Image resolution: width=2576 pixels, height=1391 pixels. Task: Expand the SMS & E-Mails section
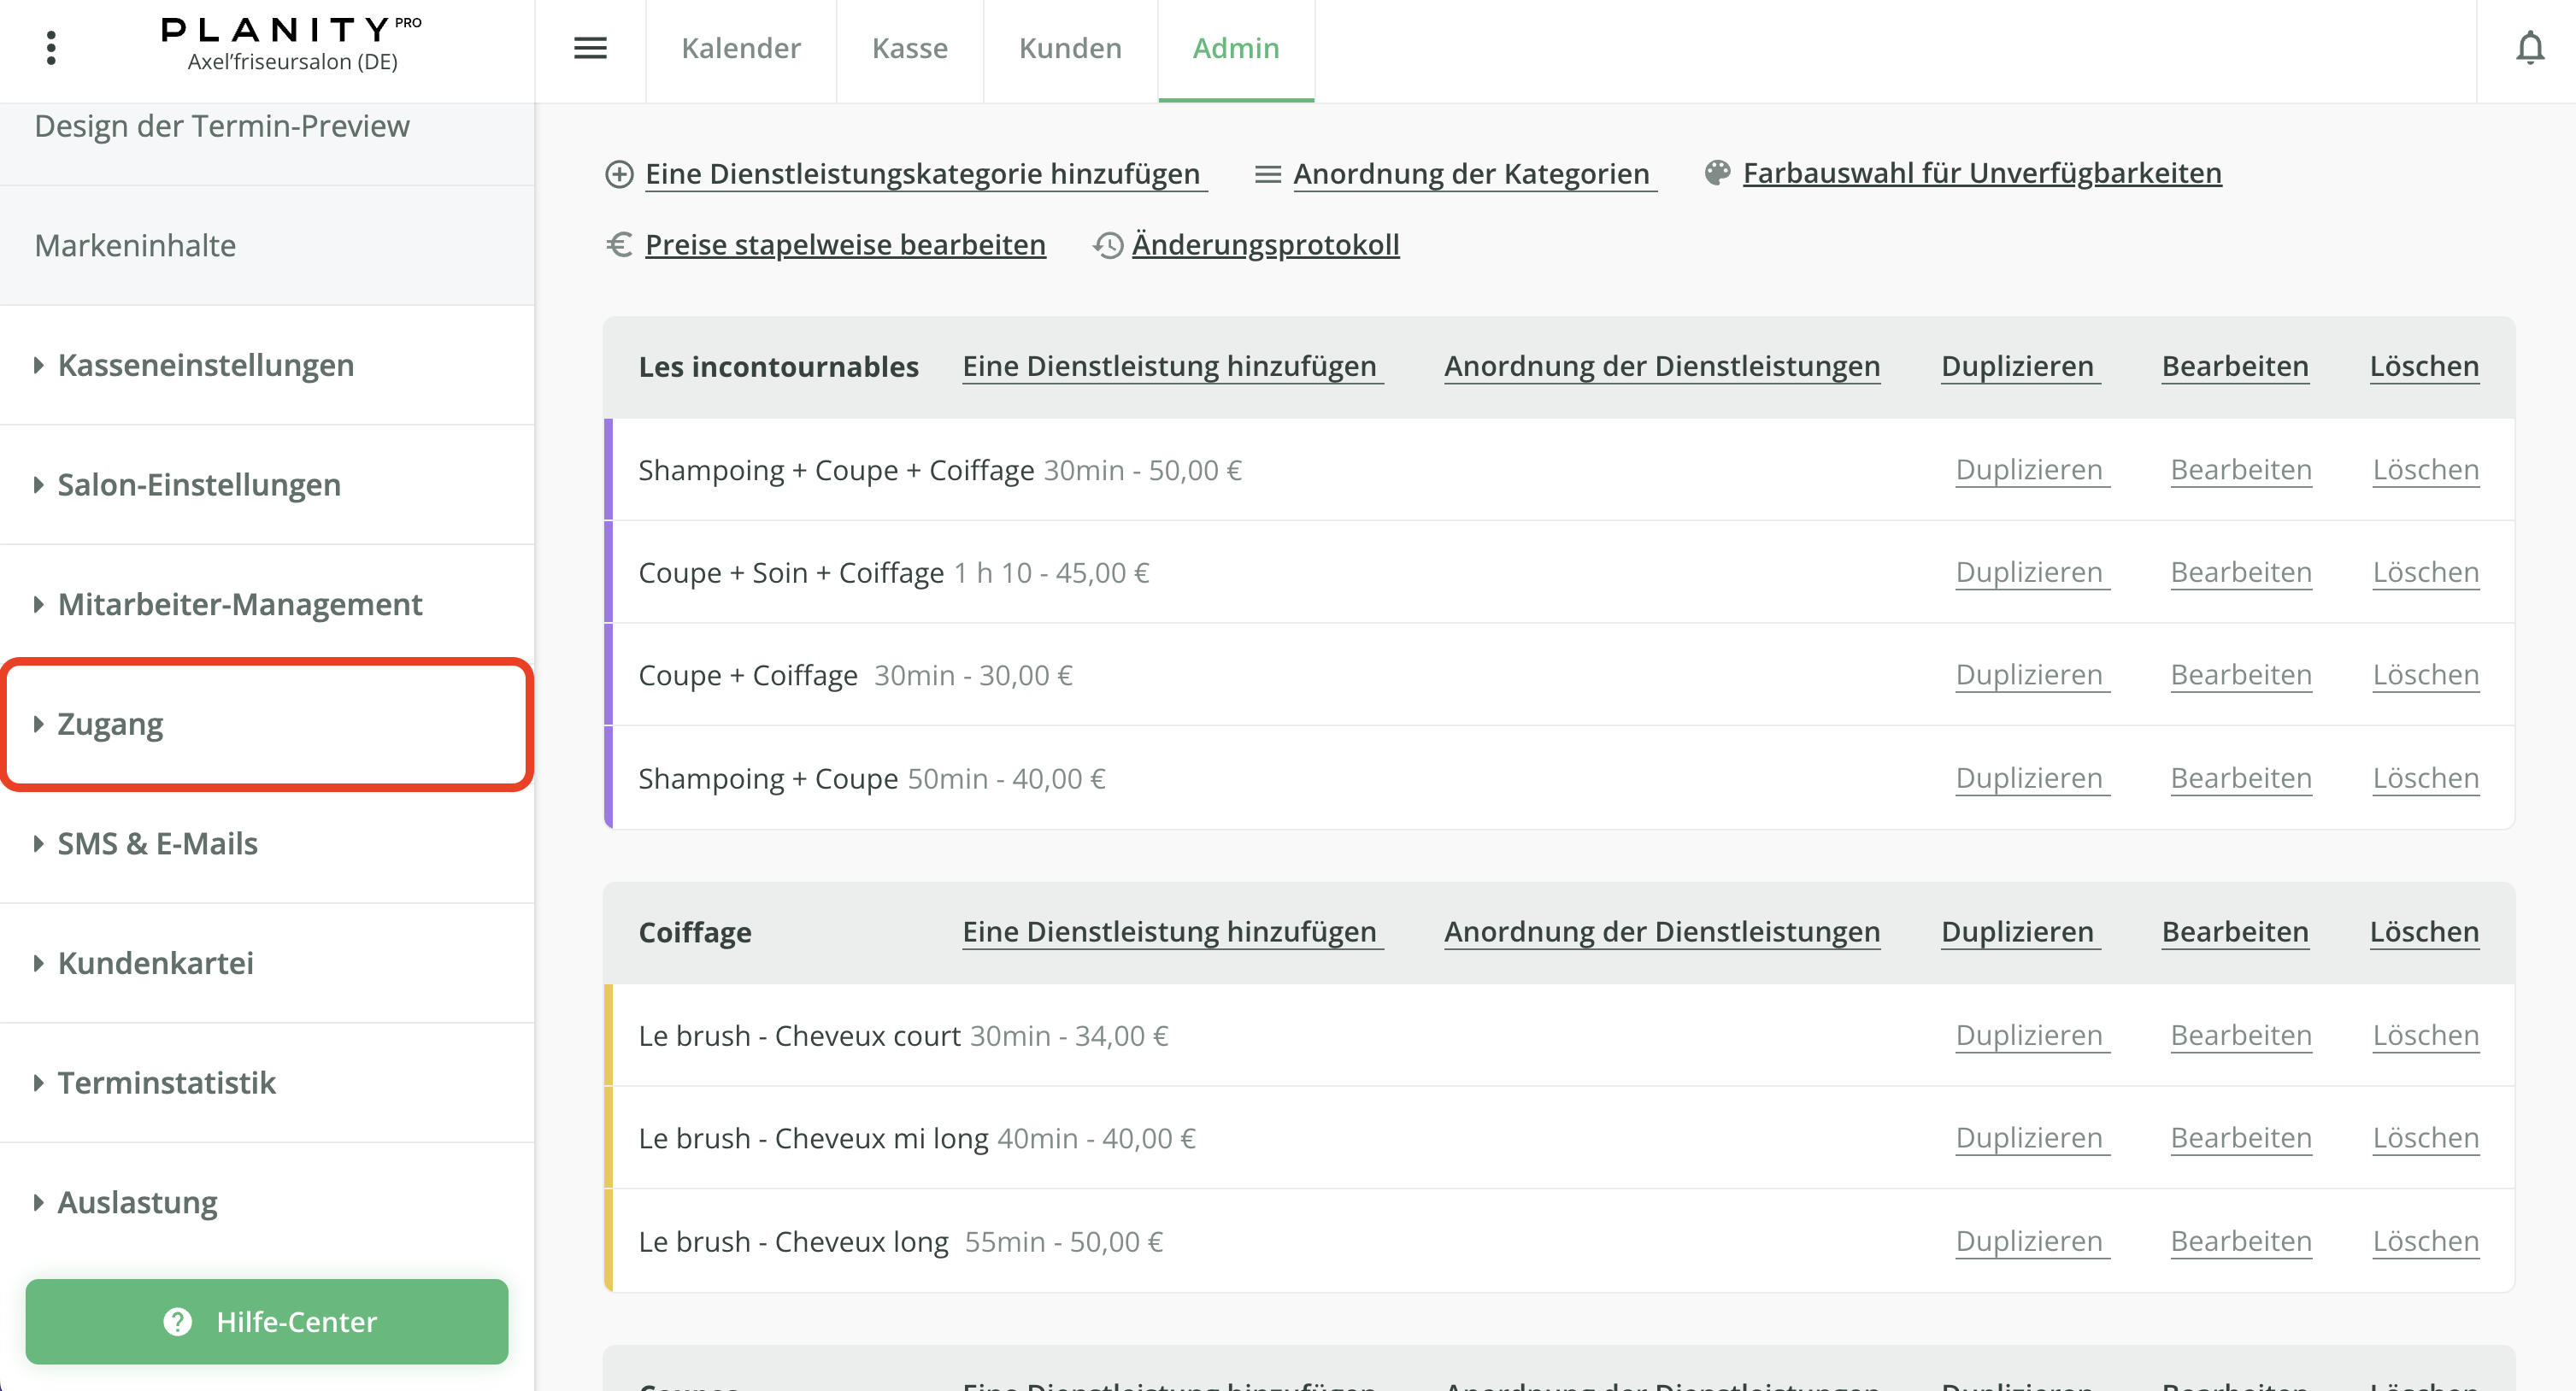[156, 843]
